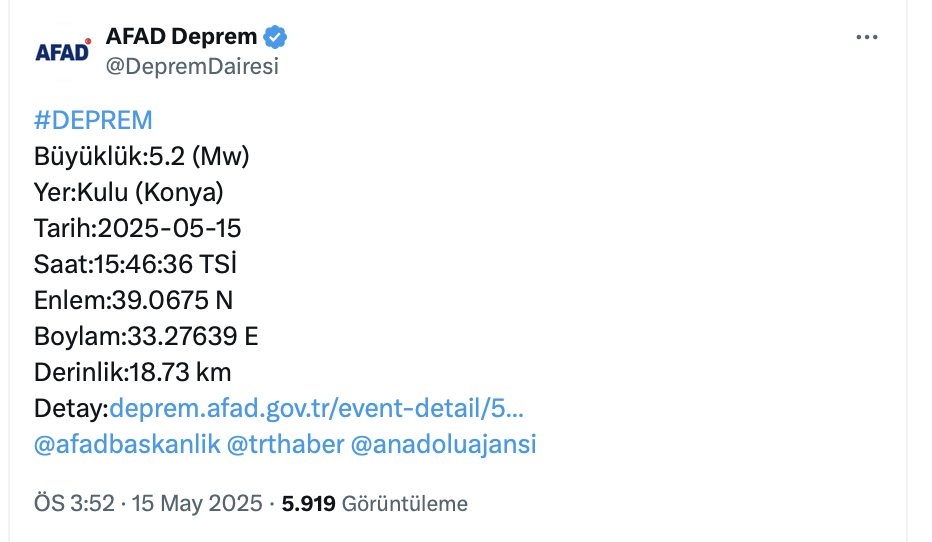This screenshot has height=542, width=932.
Task: Visit the @DepremDairesi handle
Action: click(x=192, y=66)
